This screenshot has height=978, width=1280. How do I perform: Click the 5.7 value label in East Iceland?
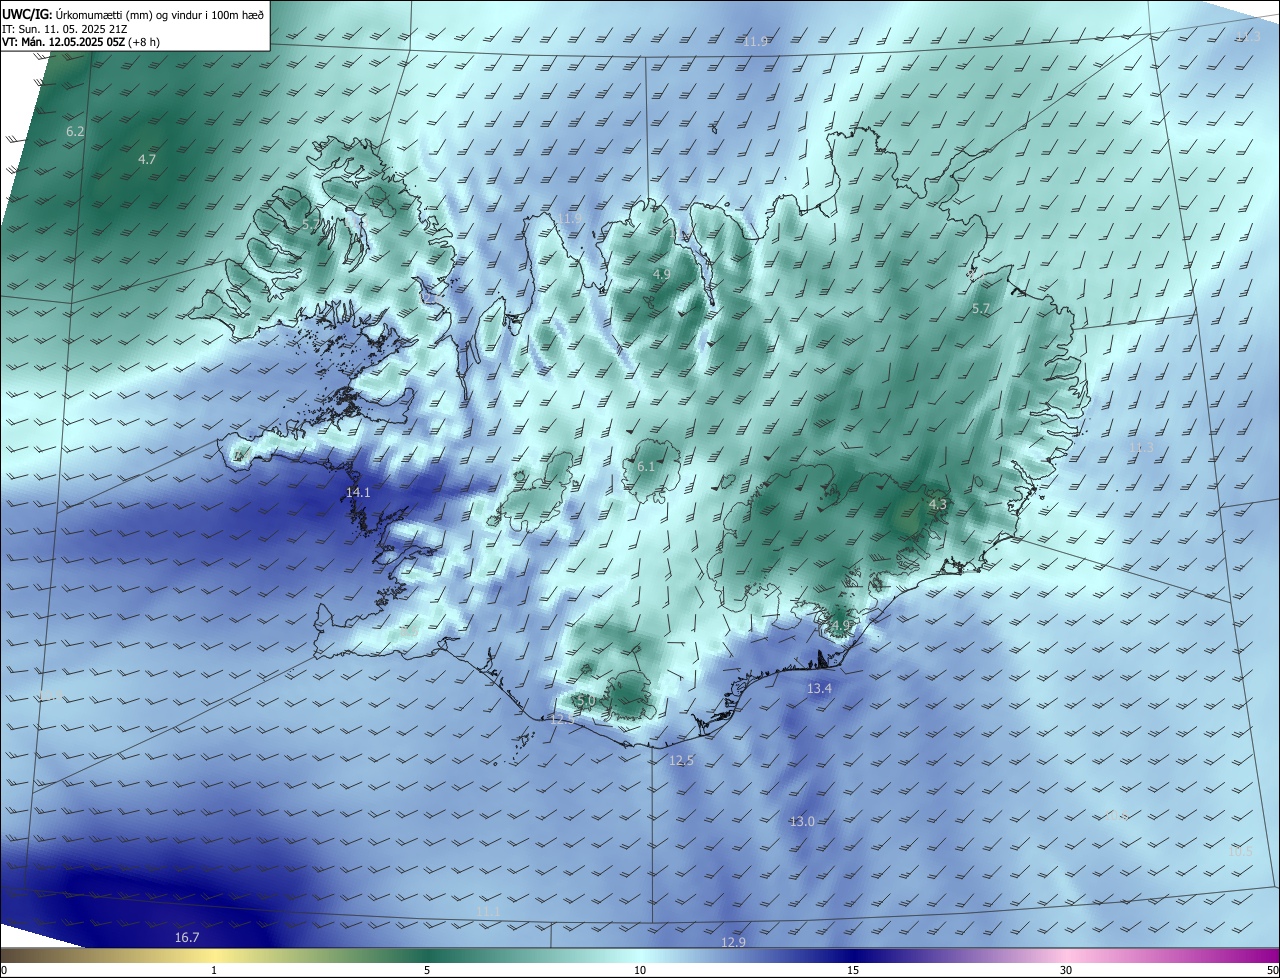pyautogui.click(x=980, y=309)
